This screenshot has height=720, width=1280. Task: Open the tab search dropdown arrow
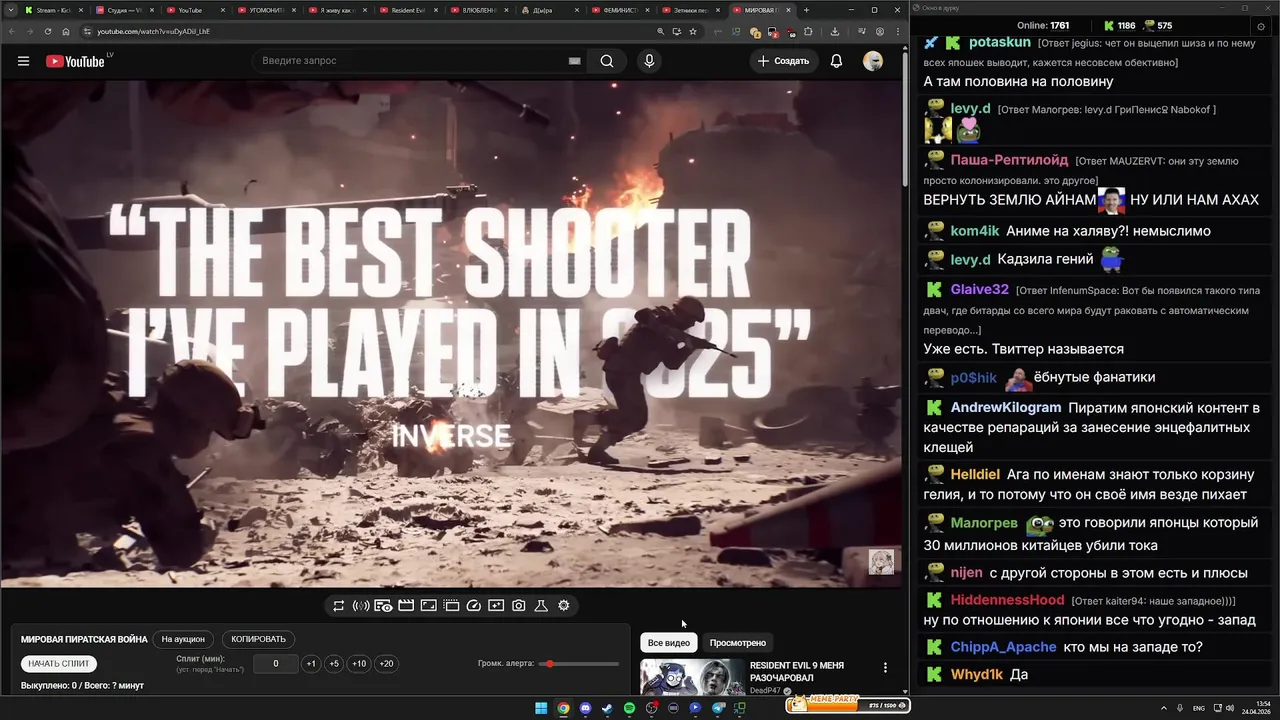pyautogui.click(x=11, y=10)
